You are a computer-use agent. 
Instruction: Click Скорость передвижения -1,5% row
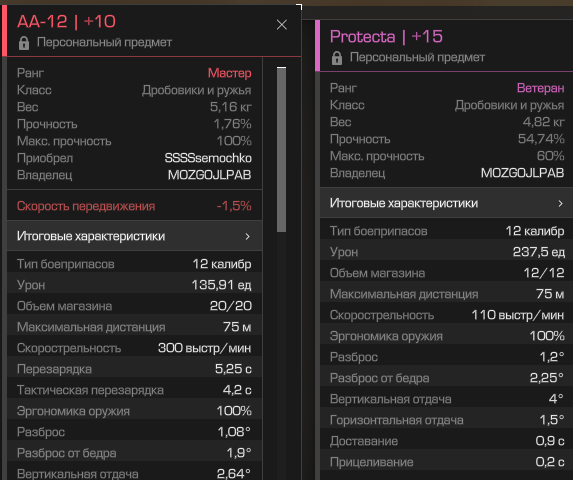tap(134, 206)
